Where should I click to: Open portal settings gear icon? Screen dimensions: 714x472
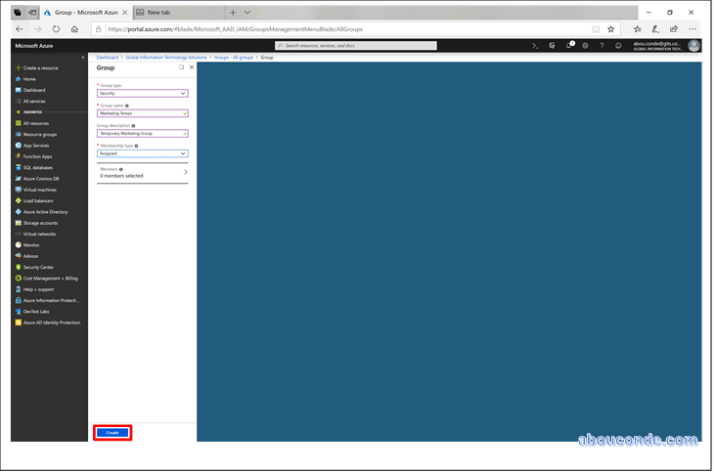pos(585,45)
